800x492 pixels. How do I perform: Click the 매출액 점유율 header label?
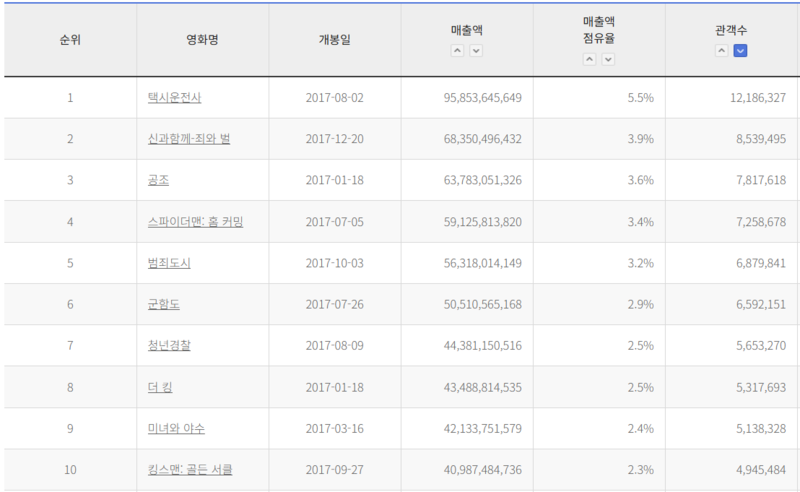point(599,30)
